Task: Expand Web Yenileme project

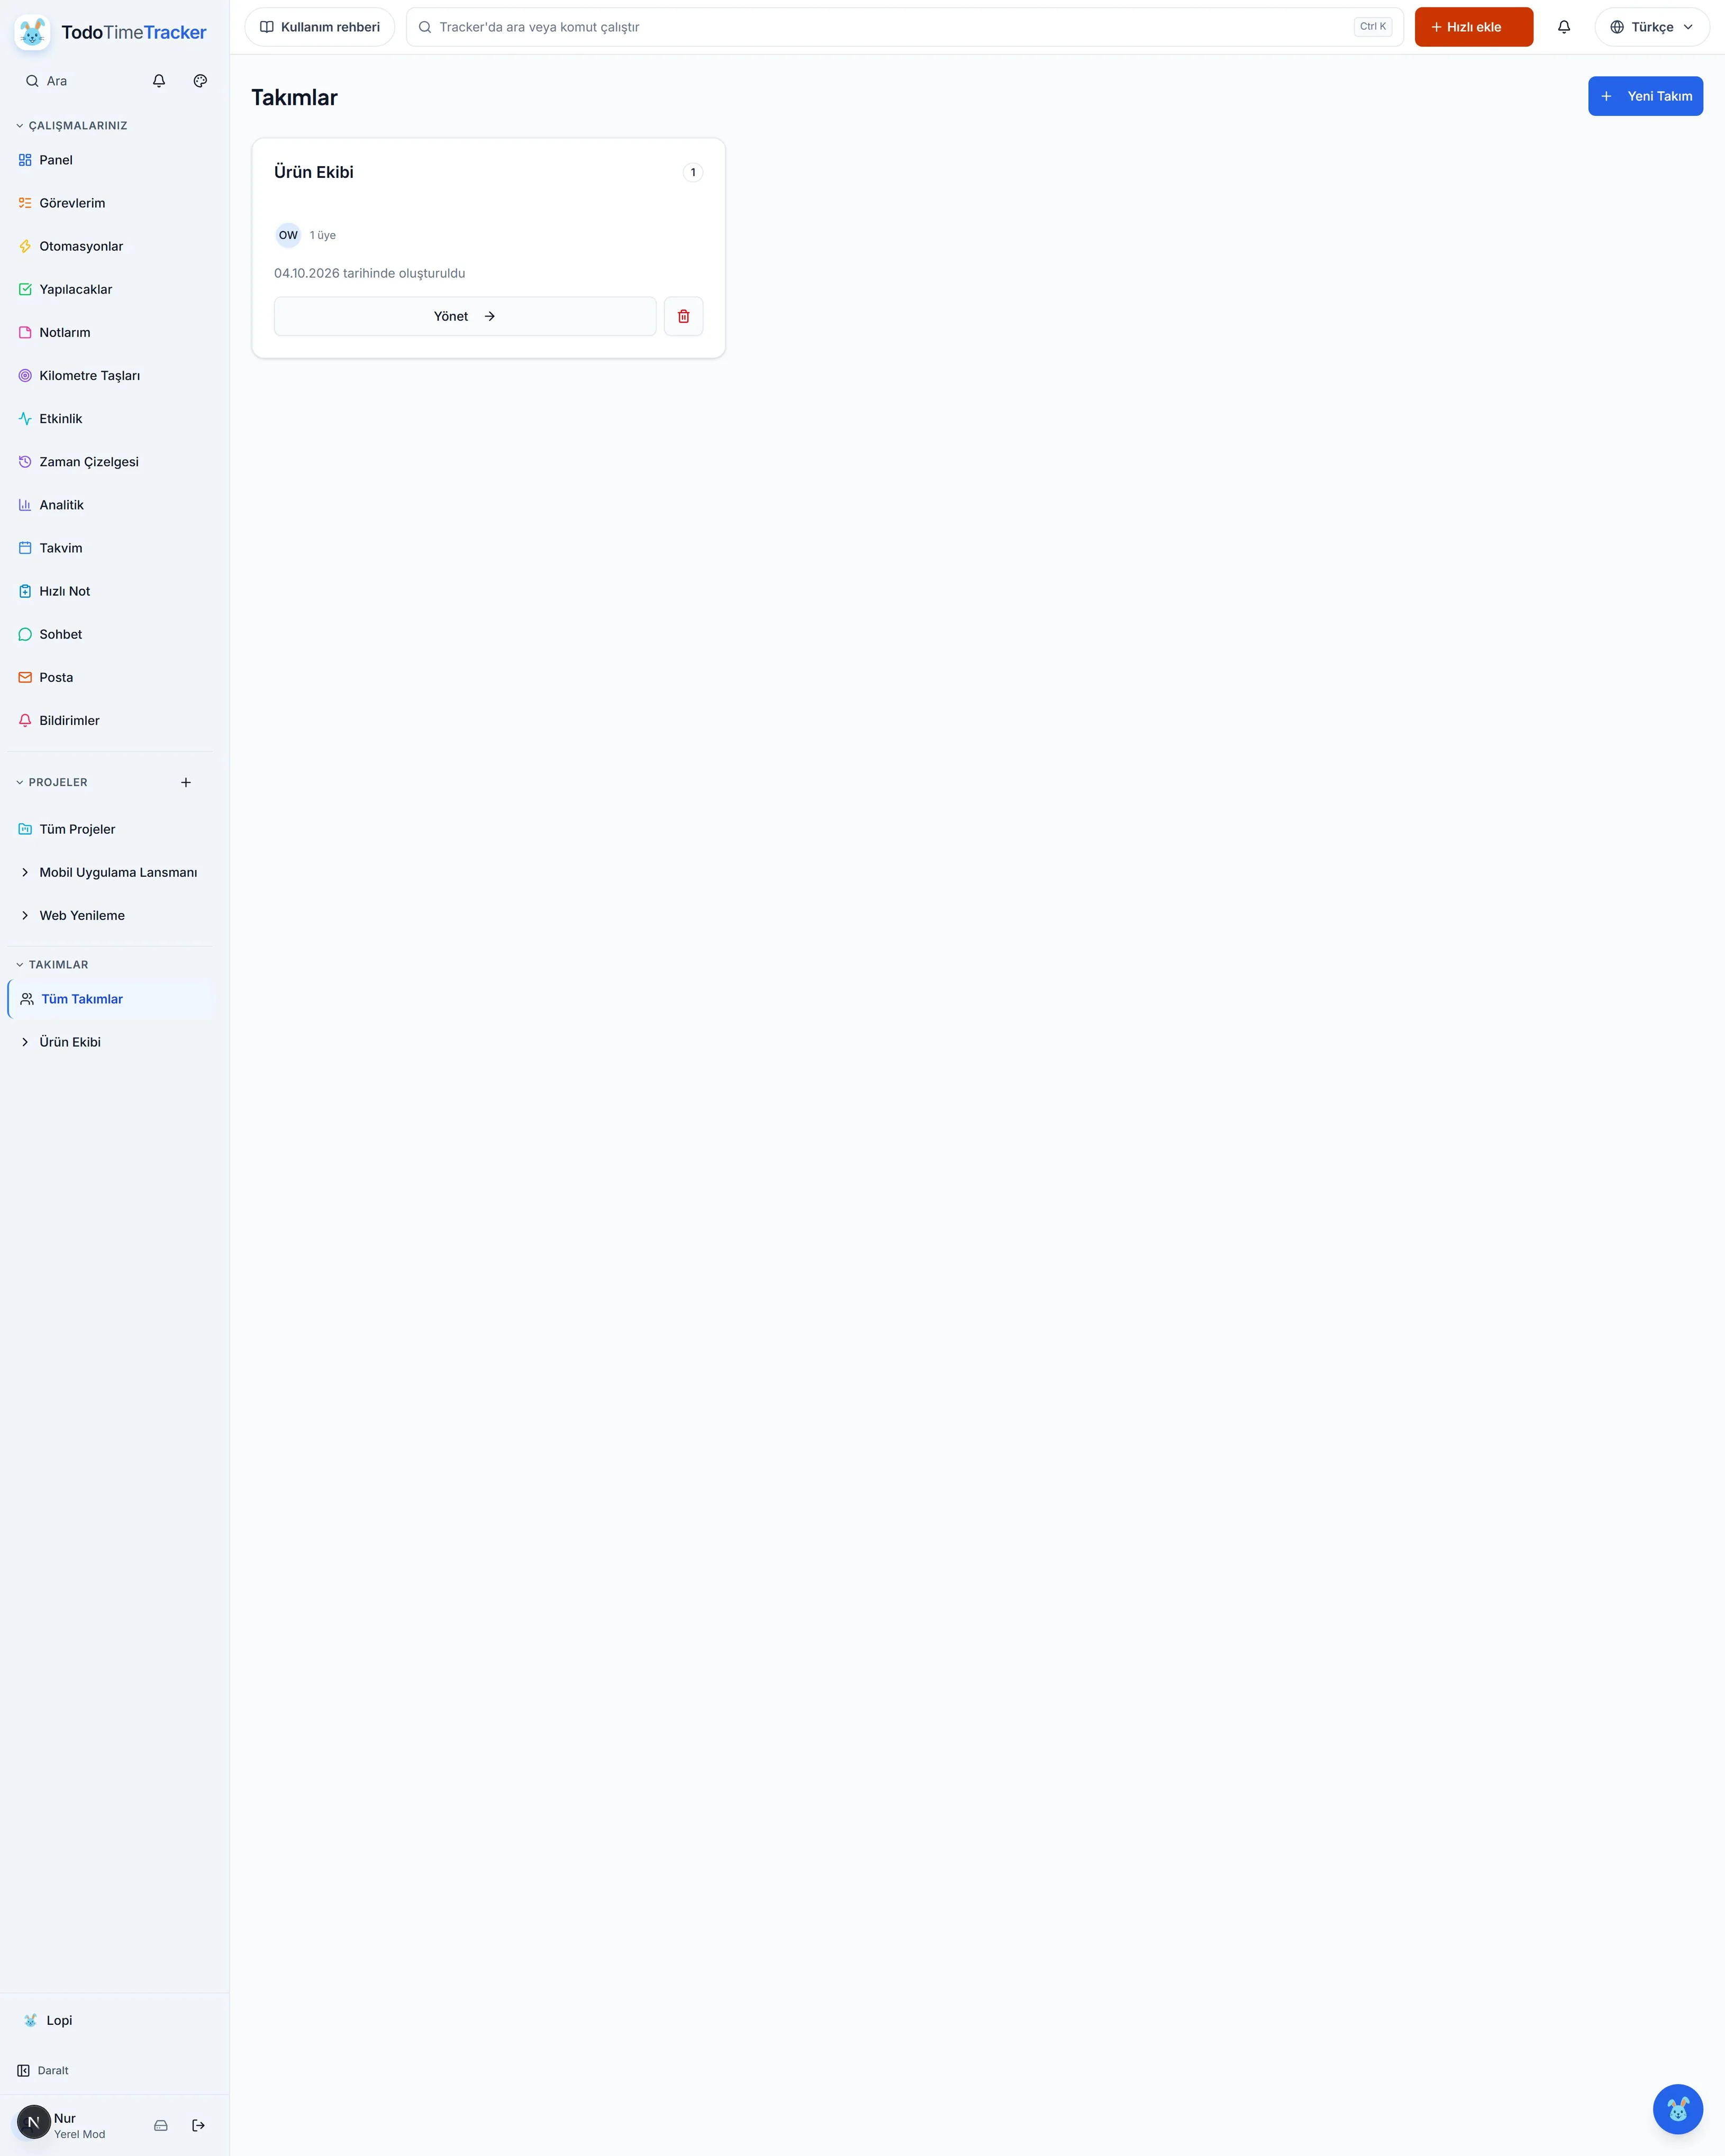Action: tap(25, 915)
